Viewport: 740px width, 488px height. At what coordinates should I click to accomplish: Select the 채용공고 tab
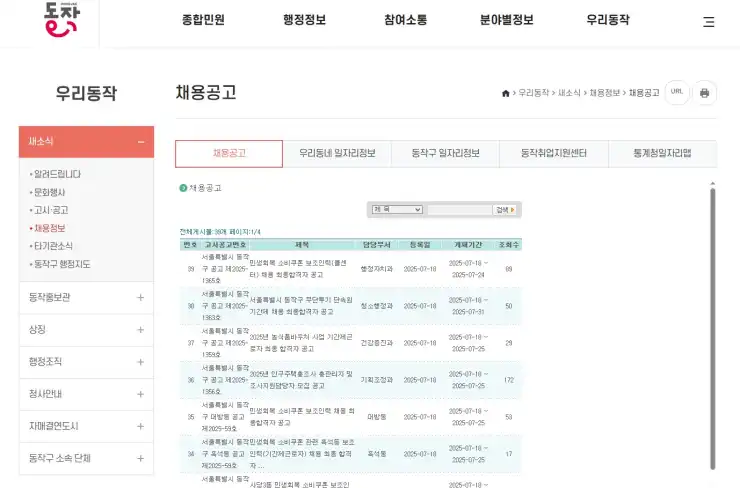229,153
